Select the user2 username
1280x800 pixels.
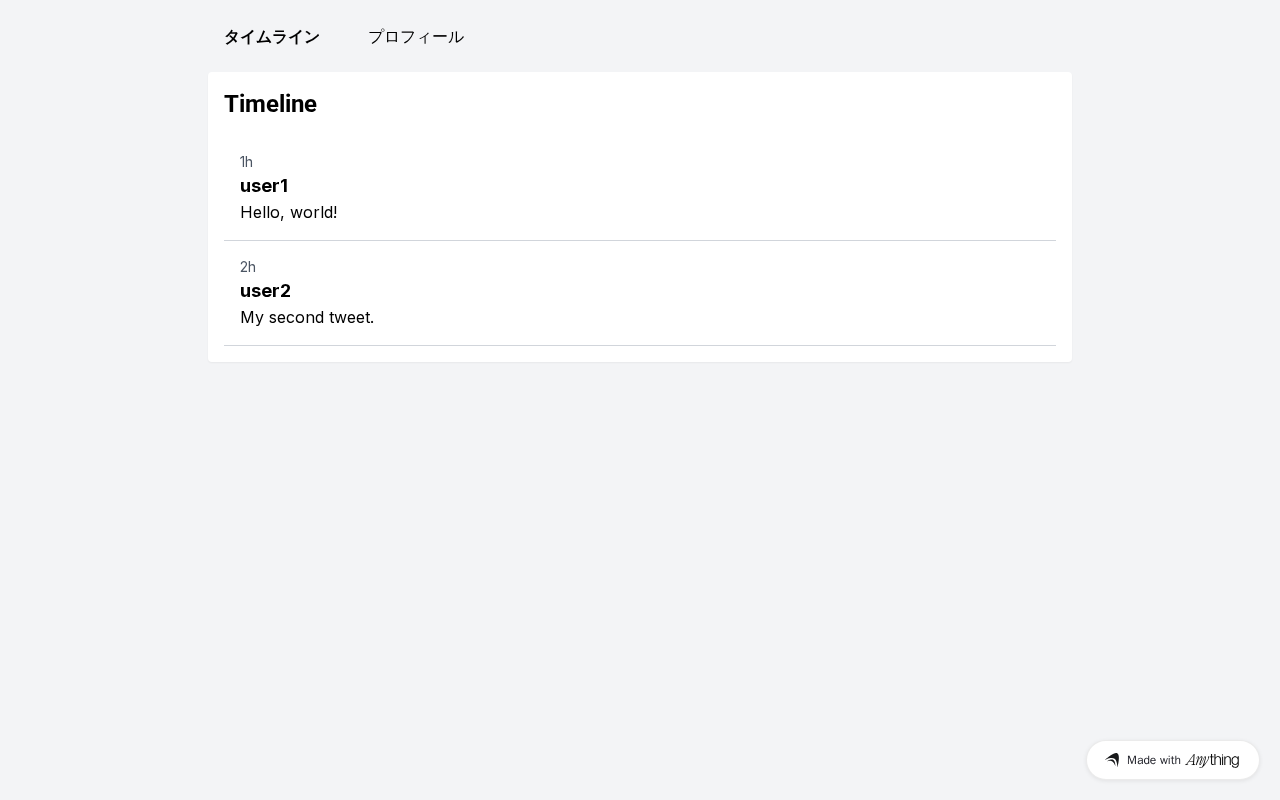(x=265, y=291)
